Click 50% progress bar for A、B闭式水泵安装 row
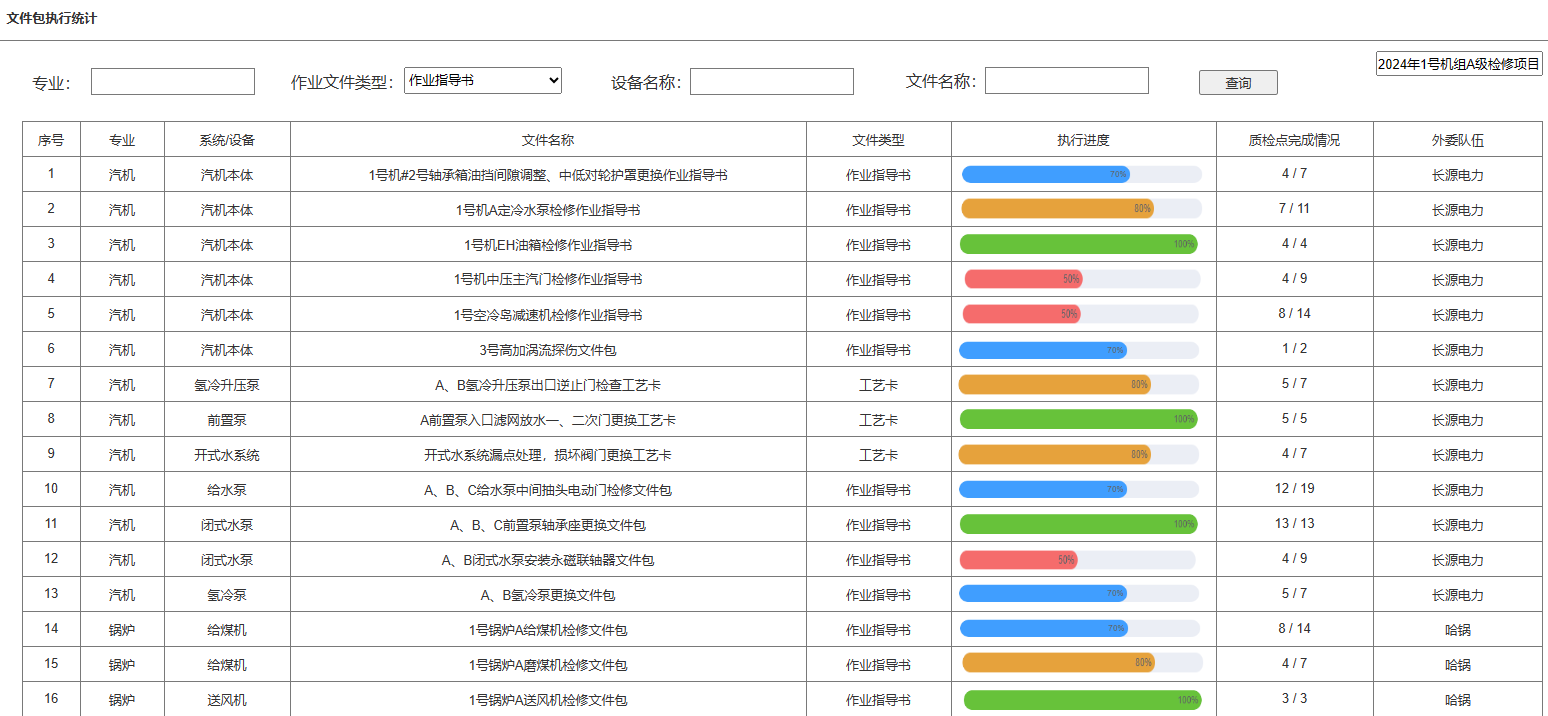Image resolution: width=1548 pixels, height=716 pixels. [1077, 560]
